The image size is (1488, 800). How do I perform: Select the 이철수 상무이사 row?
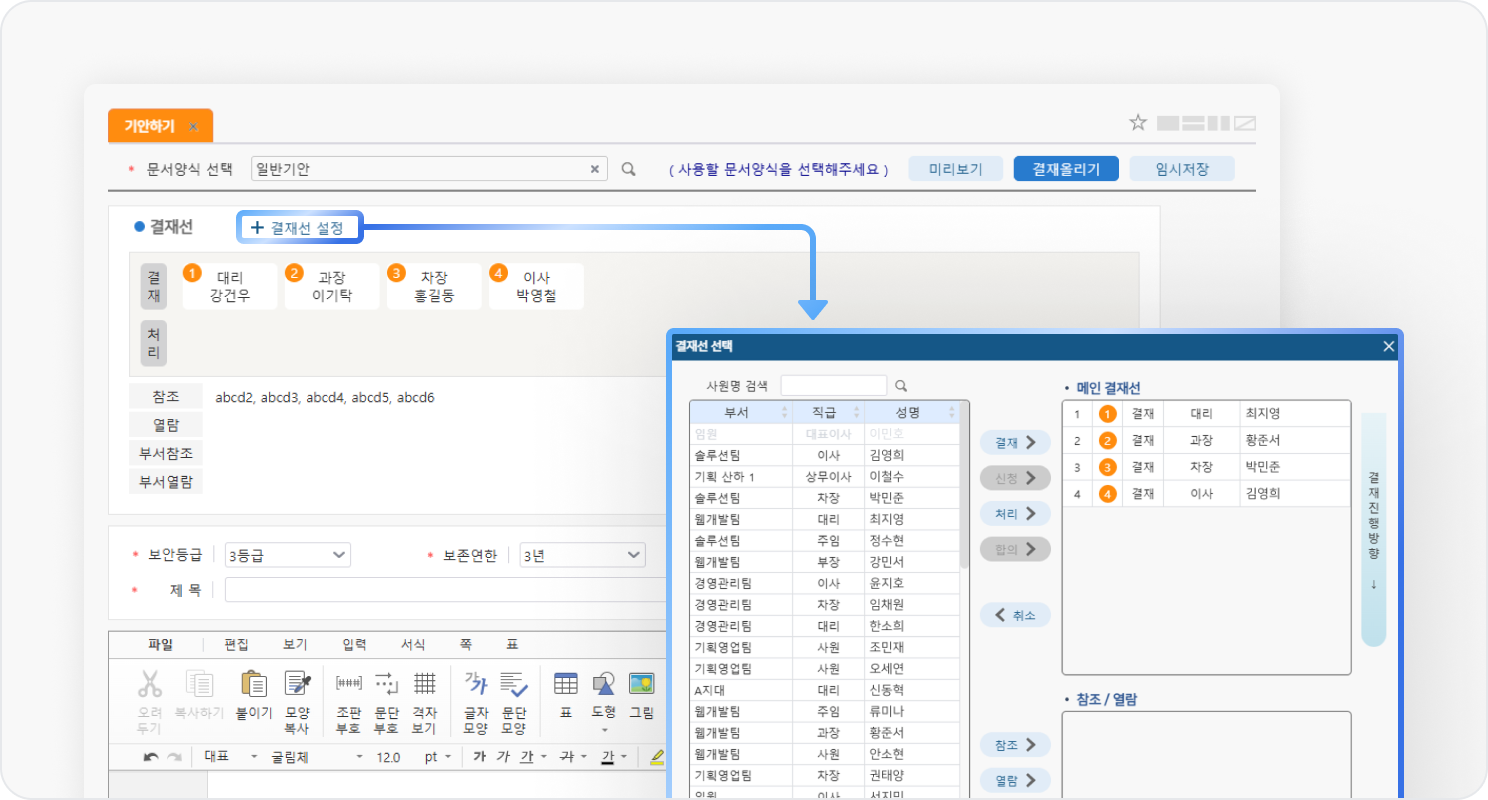point(824,477)
